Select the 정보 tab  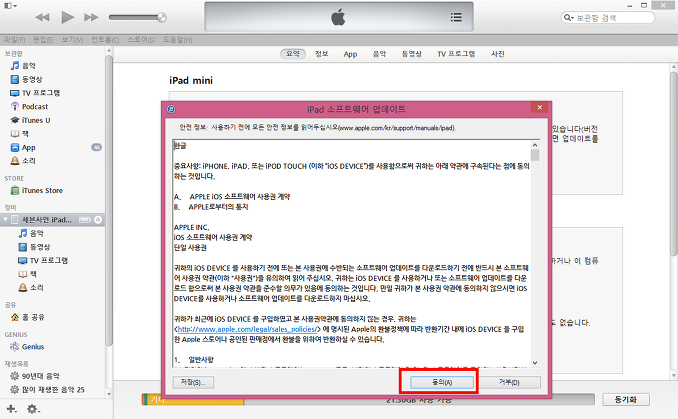click(321, 54)
